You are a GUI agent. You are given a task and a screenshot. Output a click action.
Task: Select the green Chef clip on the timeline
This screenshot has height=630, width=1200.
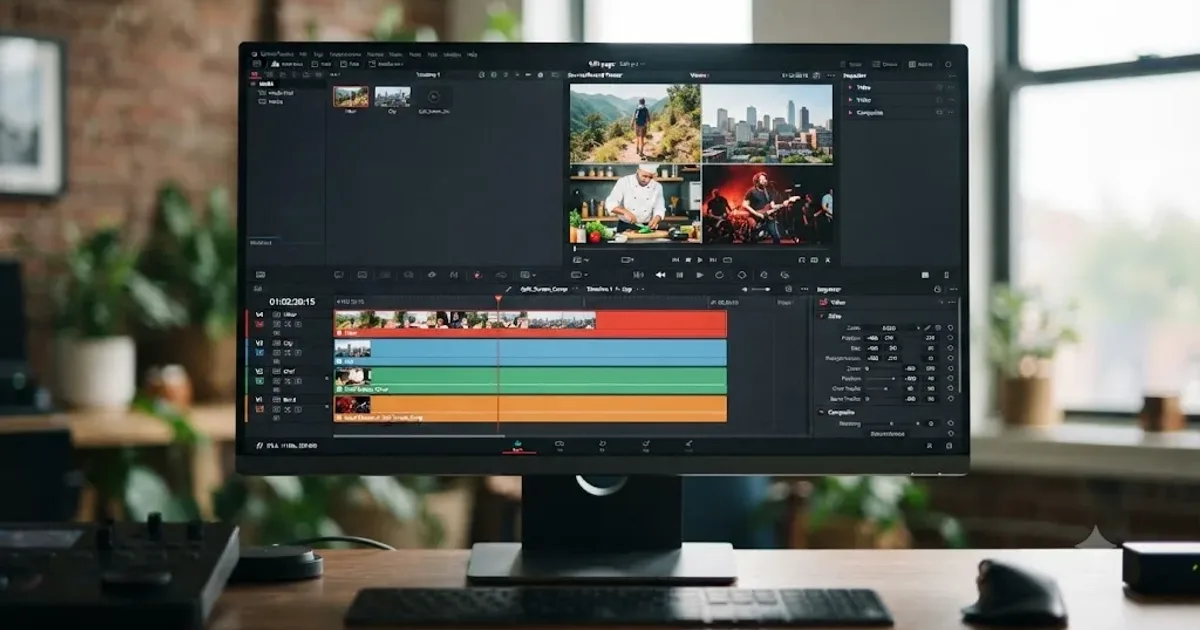[530, 380]
